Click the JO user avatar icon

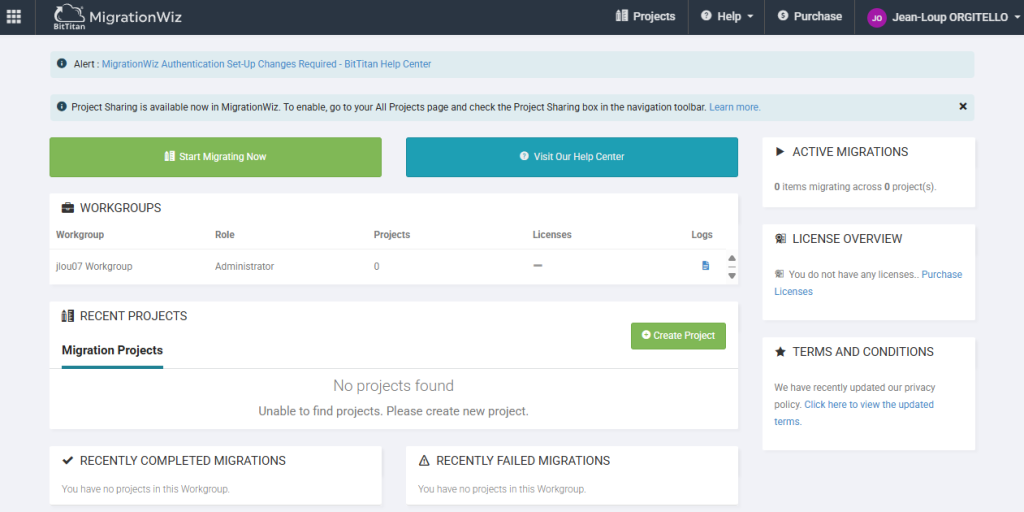click(876, 18)
